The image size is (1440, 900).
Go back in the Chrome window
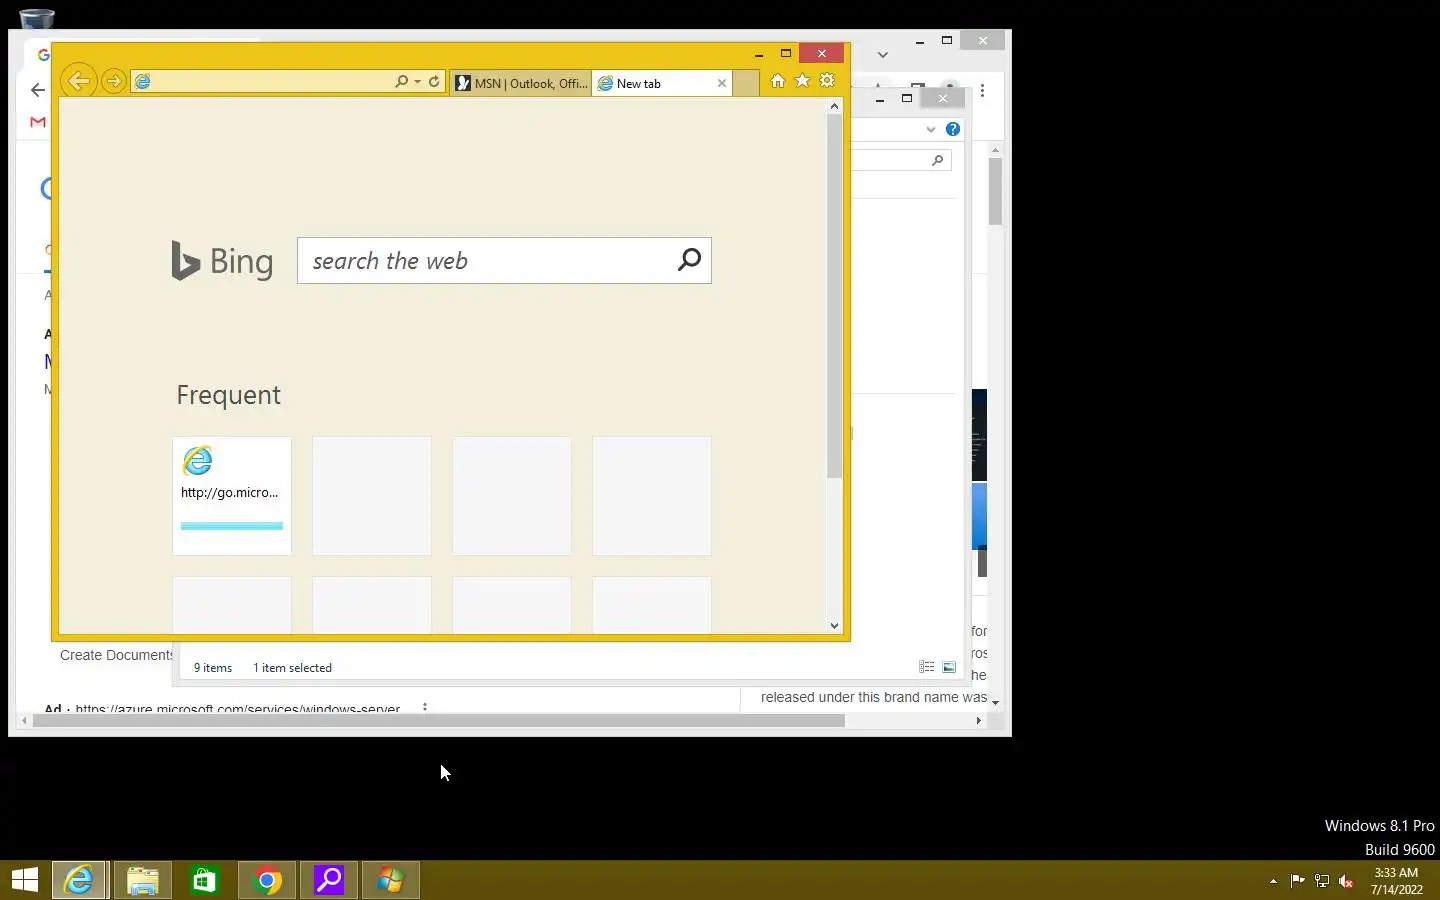(38, 90)
